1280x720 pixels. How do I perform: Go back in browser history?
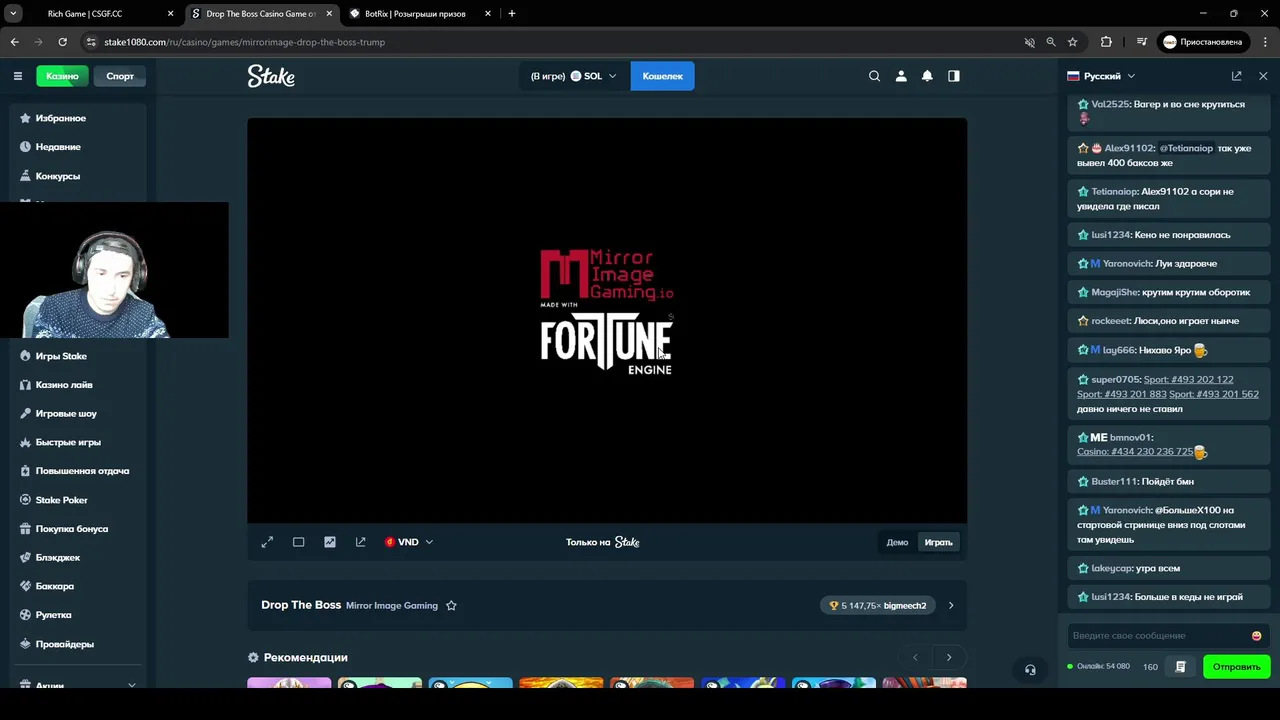point(14,42)
